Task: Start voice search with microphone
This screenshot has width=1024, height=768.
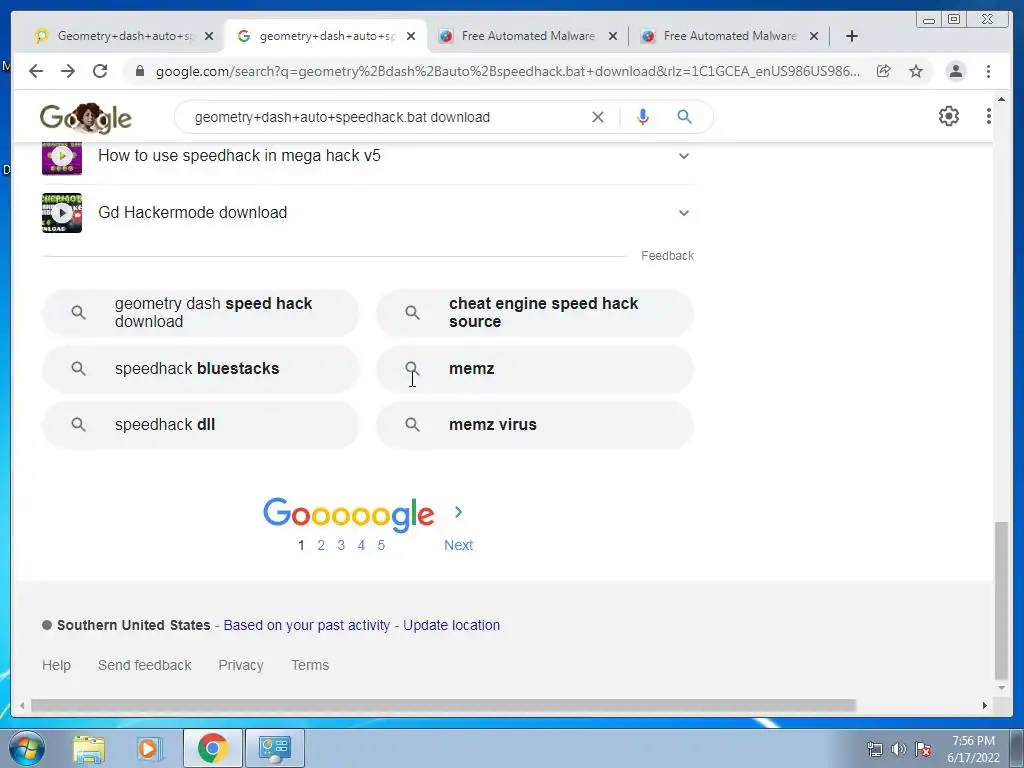Action: pos(643,117)
